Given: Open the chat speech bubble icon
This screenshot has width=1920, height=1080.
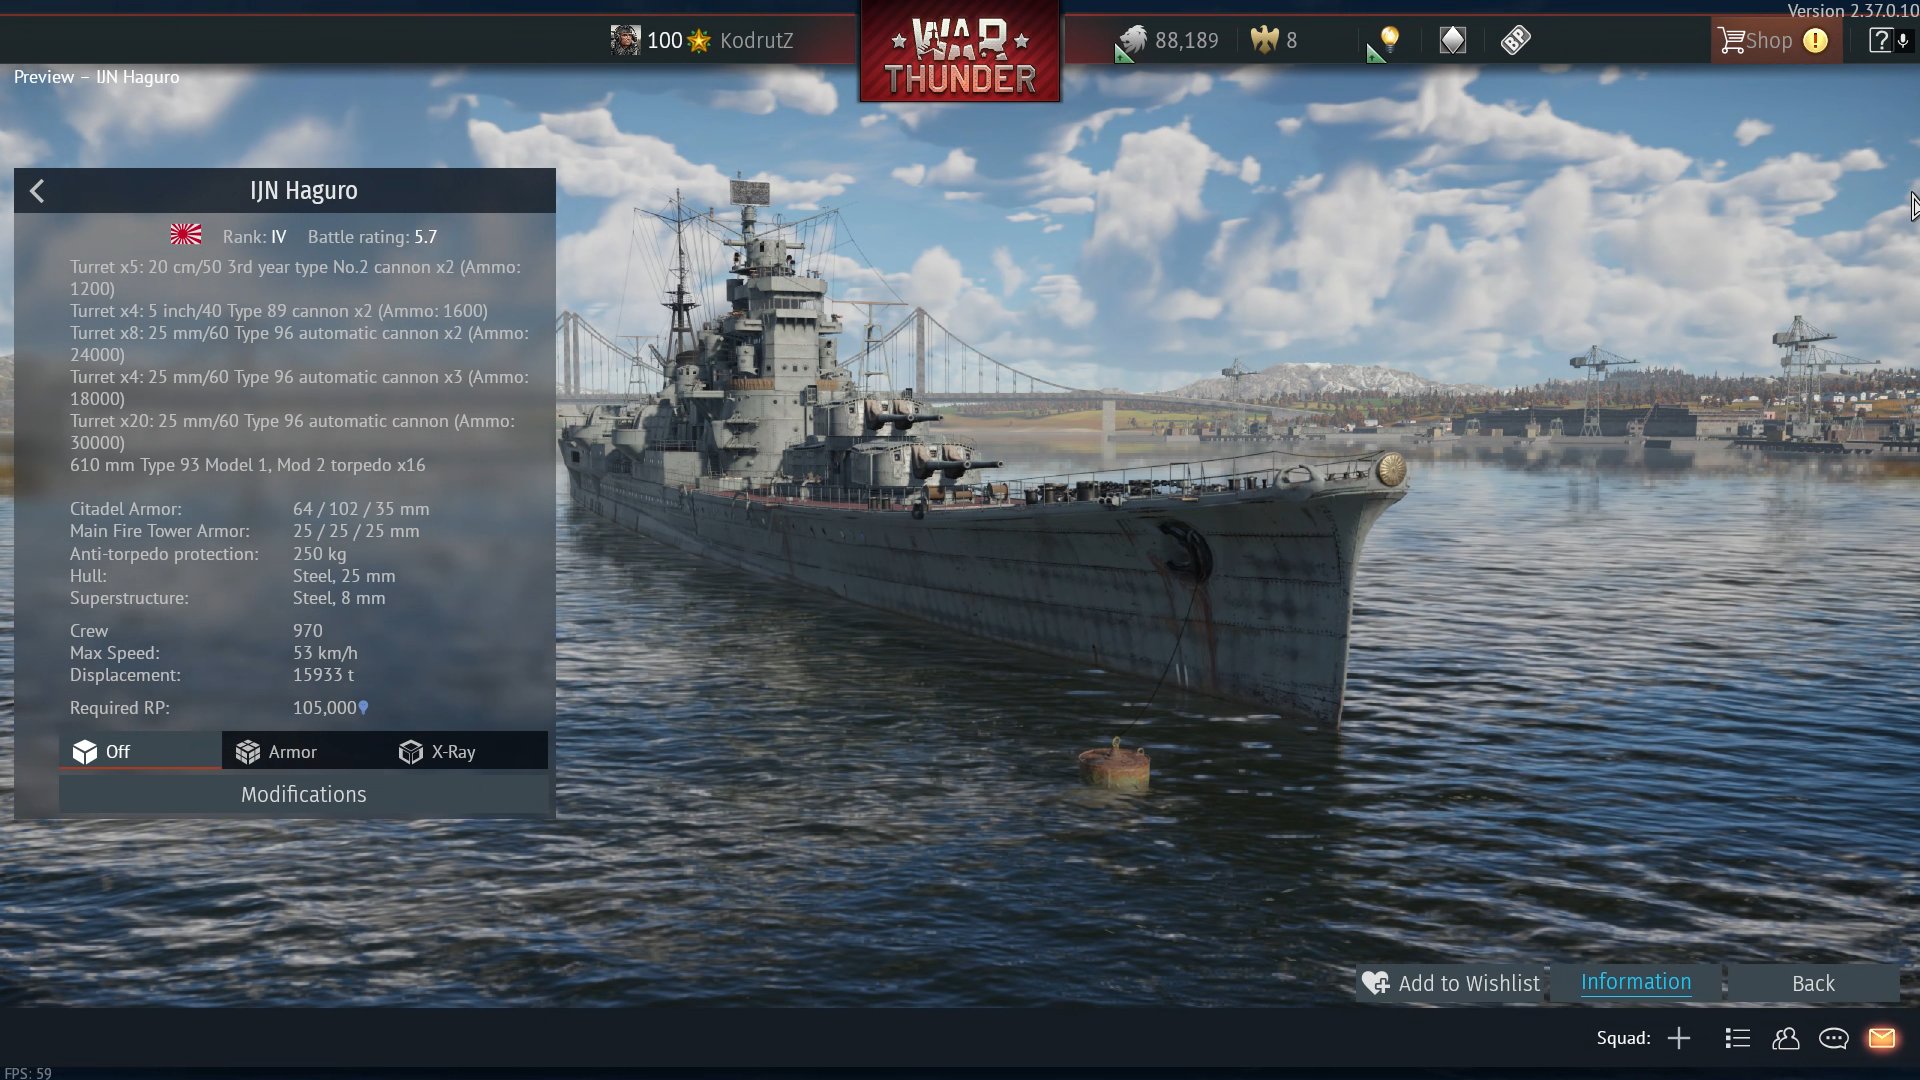Looking at the screenshot, I should coord(1834,1038).
